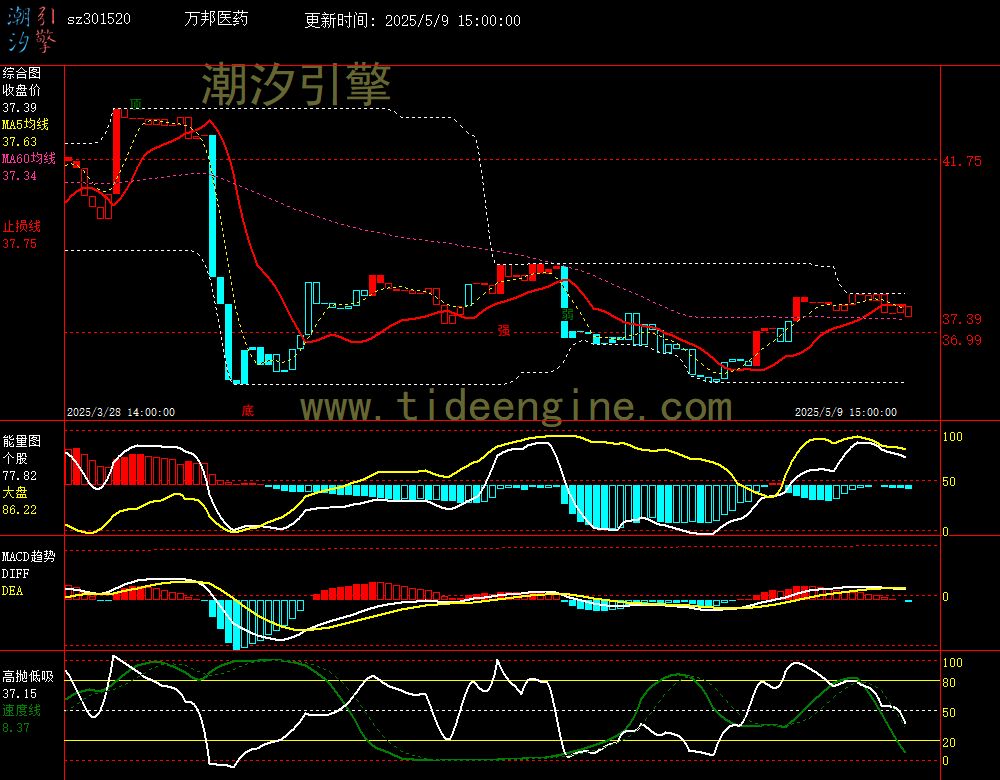Click the stop-loss value 37.75
1000x780 pixels.
coord(19,244)
